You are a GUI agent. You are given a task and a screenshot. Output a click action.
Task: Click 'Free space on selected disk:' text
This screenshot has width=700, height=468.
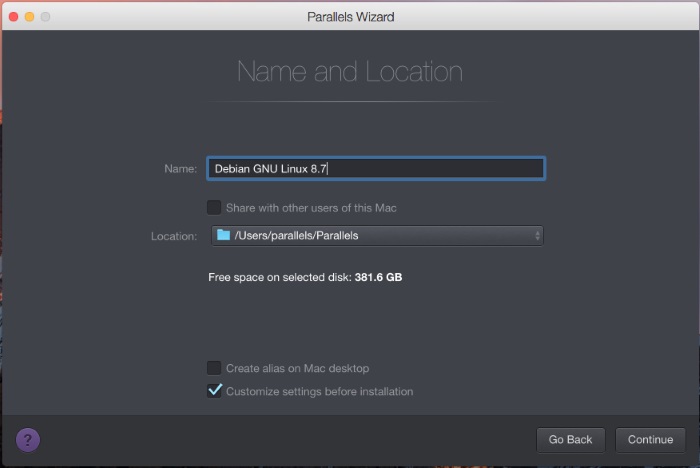coord(280,277)
